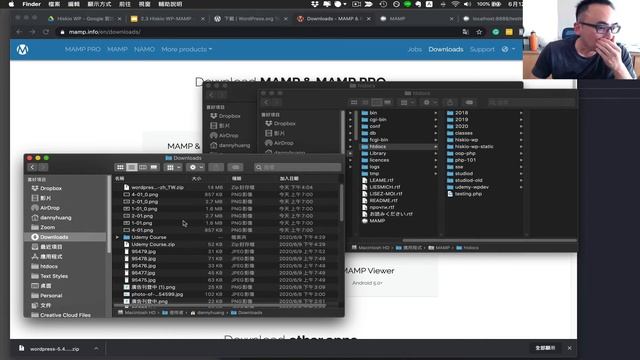640x360 pixels.
Task: Switch Downloads window to icon view
Action: click(120, 167)
